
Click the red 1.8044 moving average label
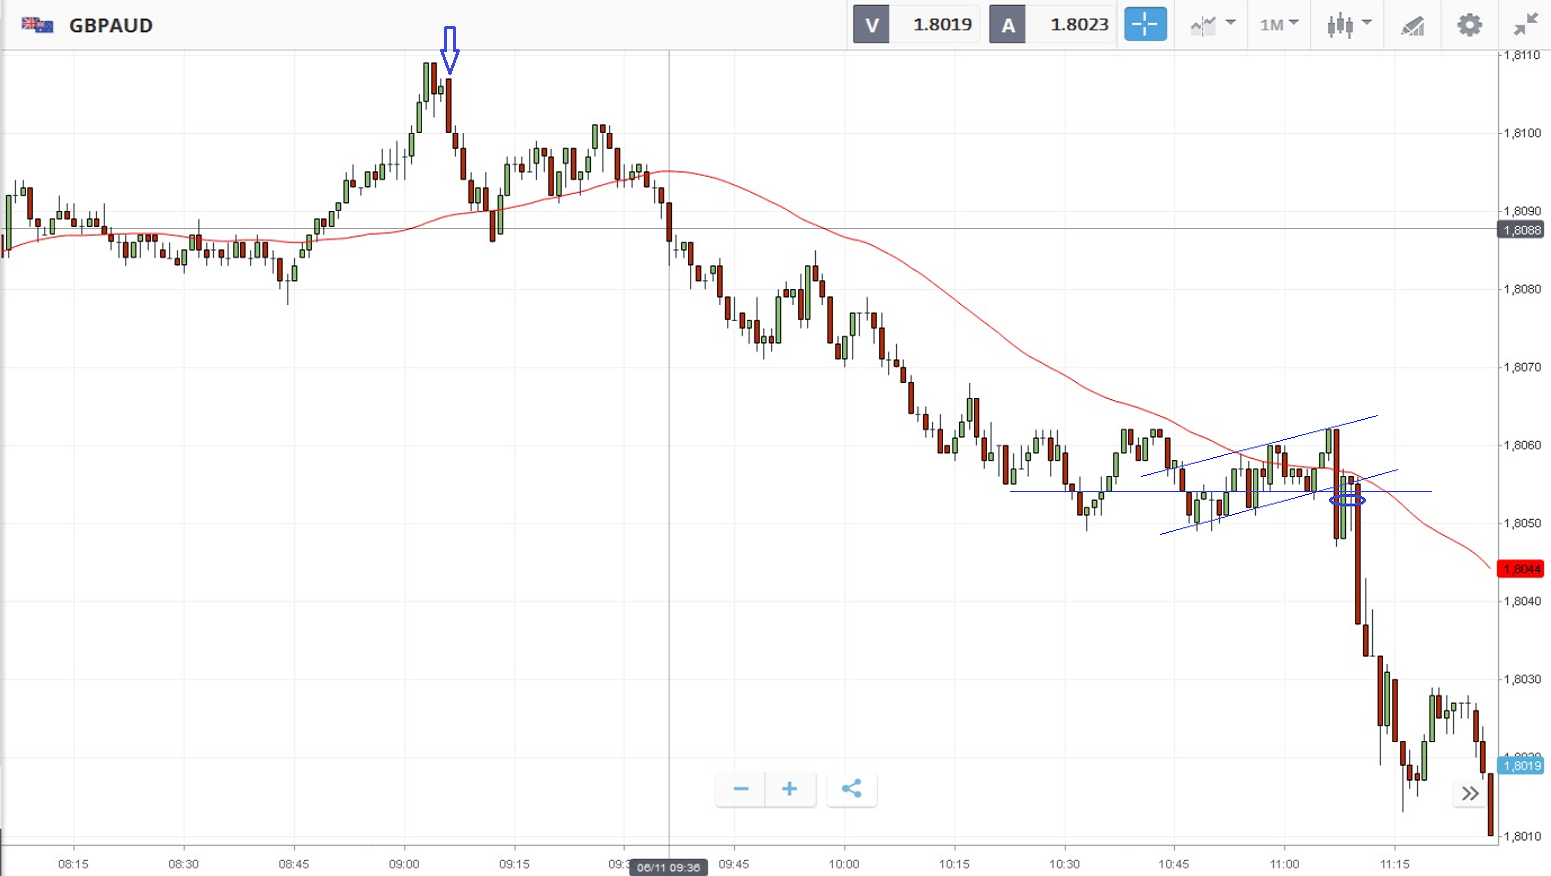click(x=1520, y=569)
